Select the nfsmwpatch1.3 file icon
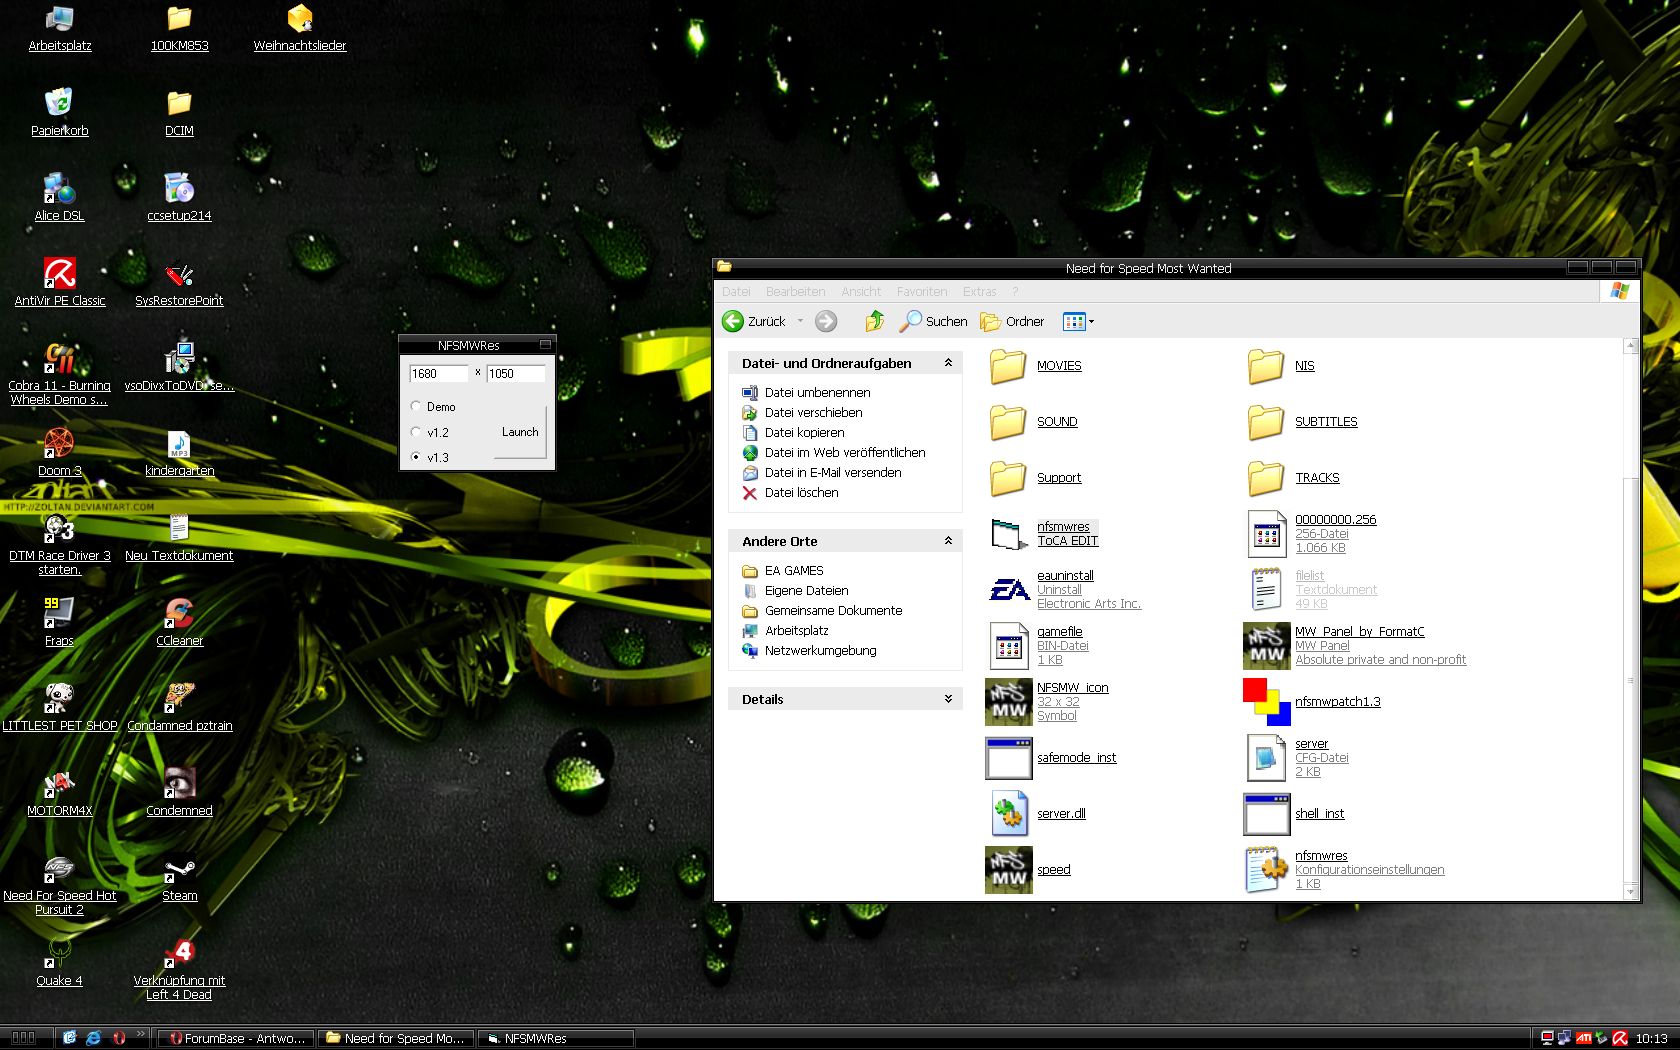The width and height of the screenshot is (1680, 1050). click(1266, 702)
